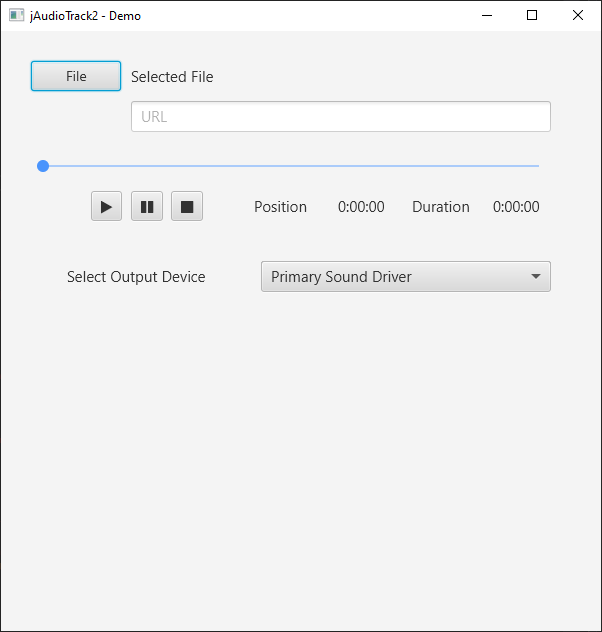The width and height of the screenshot is (602, 632).
Task: Click the blue seek slider thumb
Action: (43, 166)
